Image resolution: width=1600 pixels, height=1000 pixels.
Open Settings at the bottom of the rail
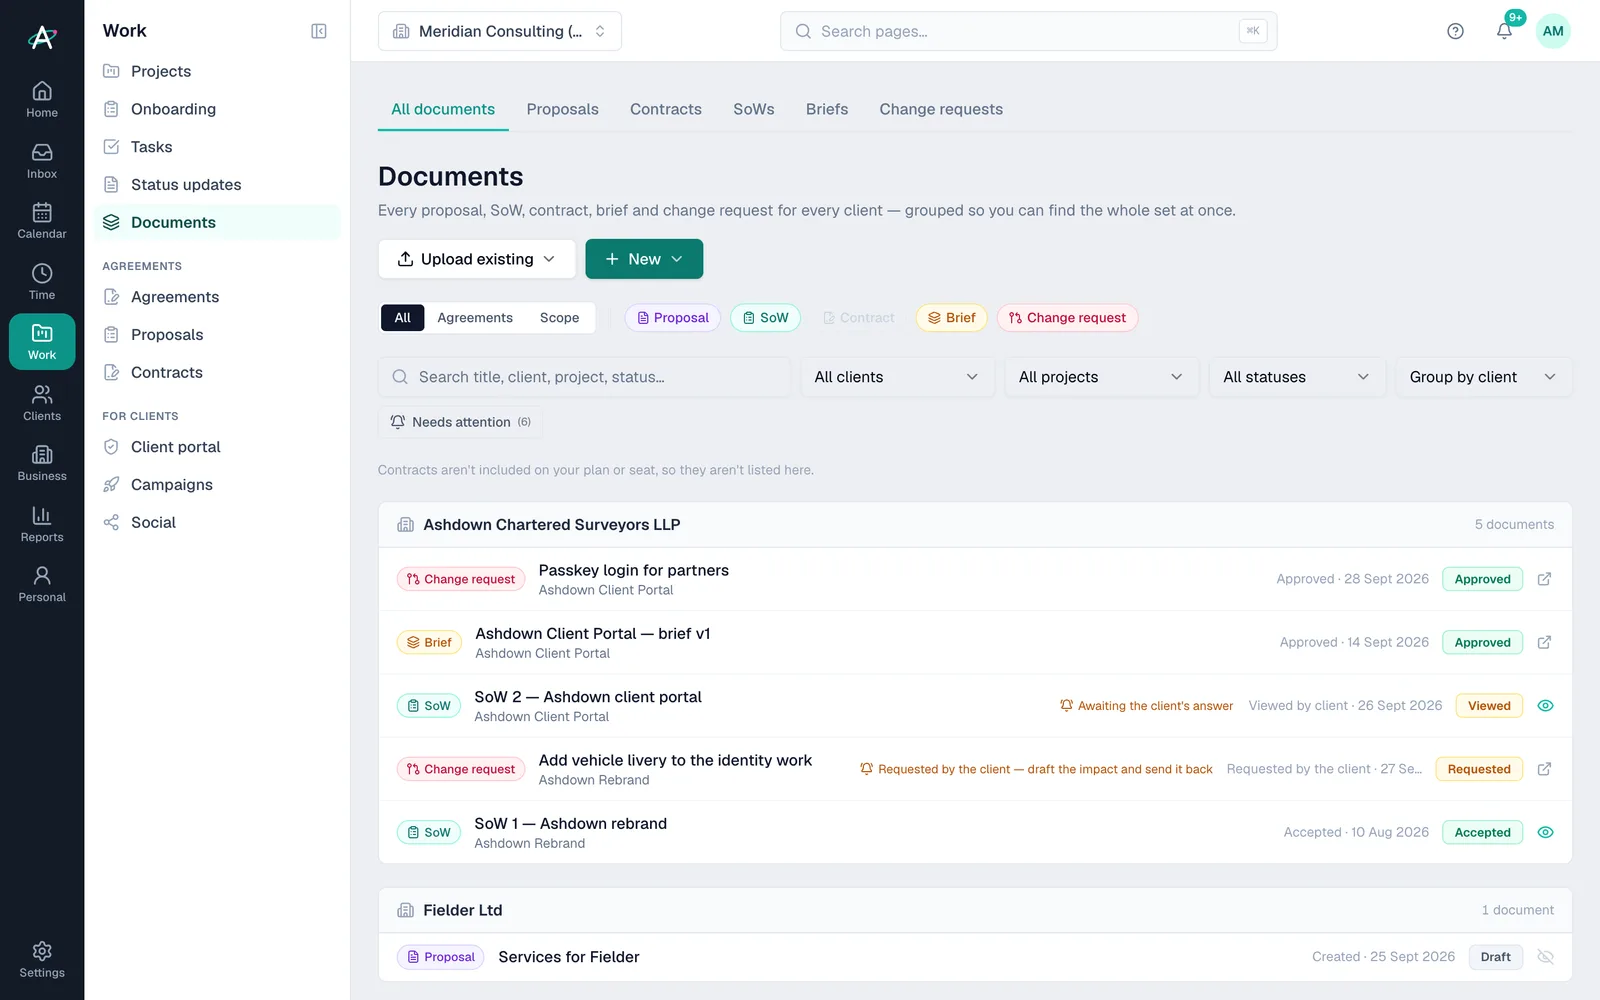coord(42,960)
